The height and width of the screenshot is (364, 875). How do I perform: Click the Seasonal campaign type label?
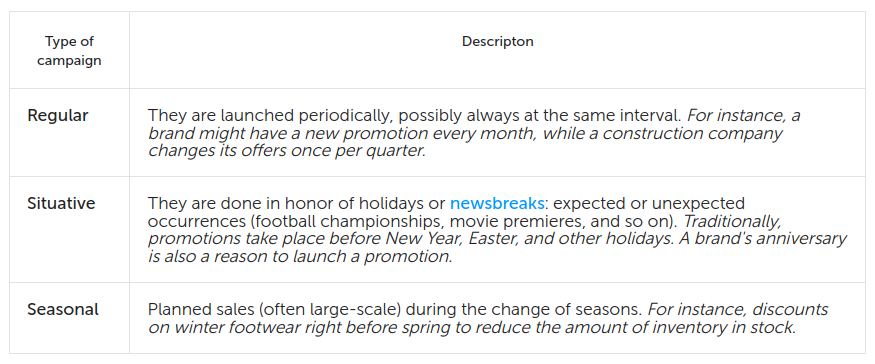(63, 309)
